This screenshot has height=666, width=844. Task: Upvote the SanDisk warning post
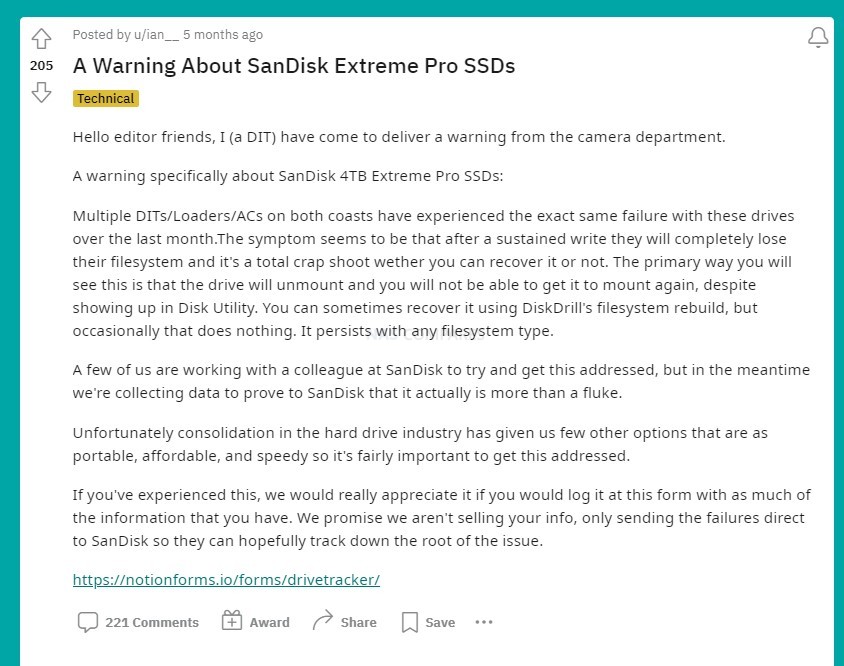click(x=41, y=39)
